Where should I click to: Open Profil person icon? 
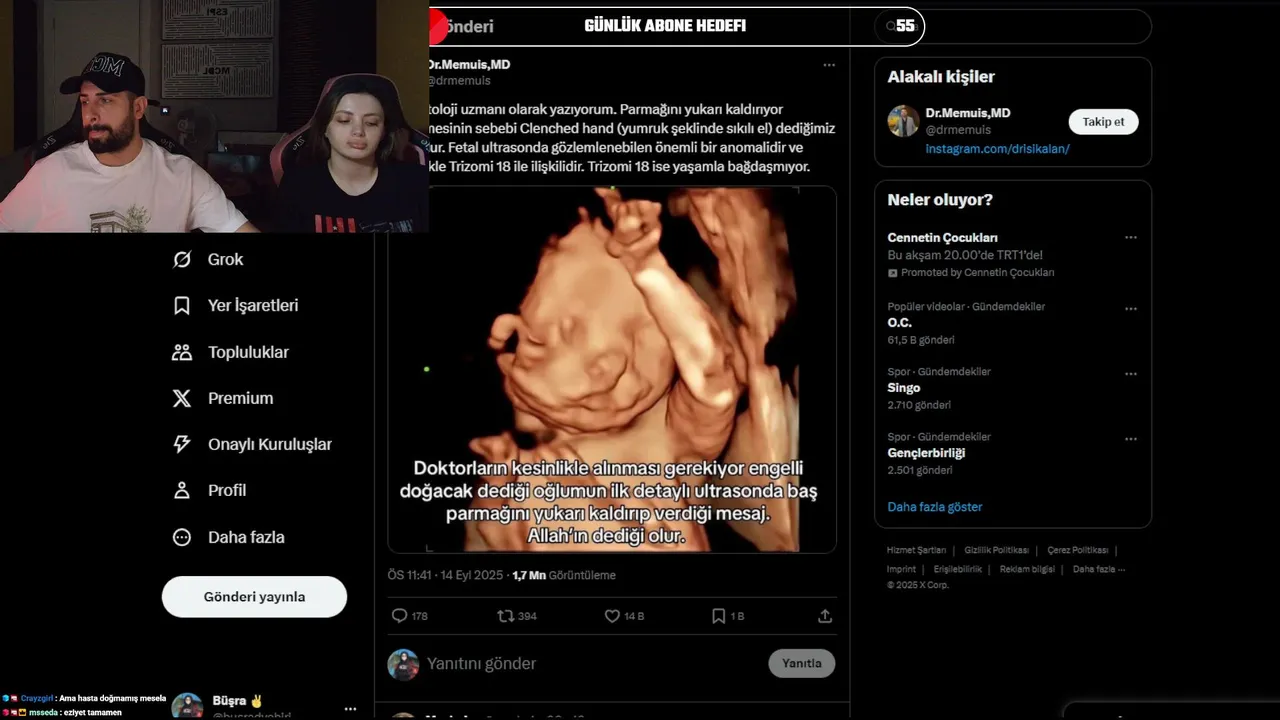(x=182, y=490)
